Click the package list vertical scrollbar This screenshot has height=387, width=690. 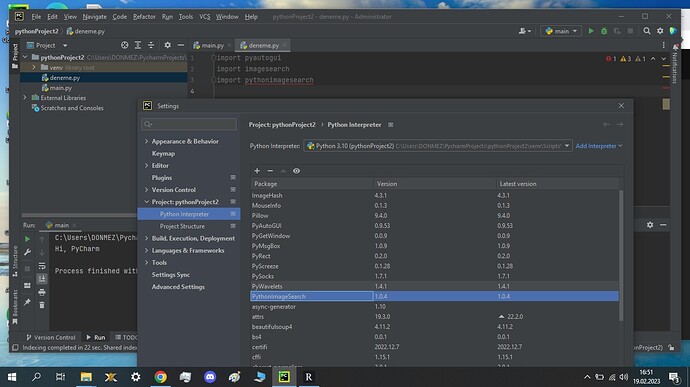(x=621, y=255)
